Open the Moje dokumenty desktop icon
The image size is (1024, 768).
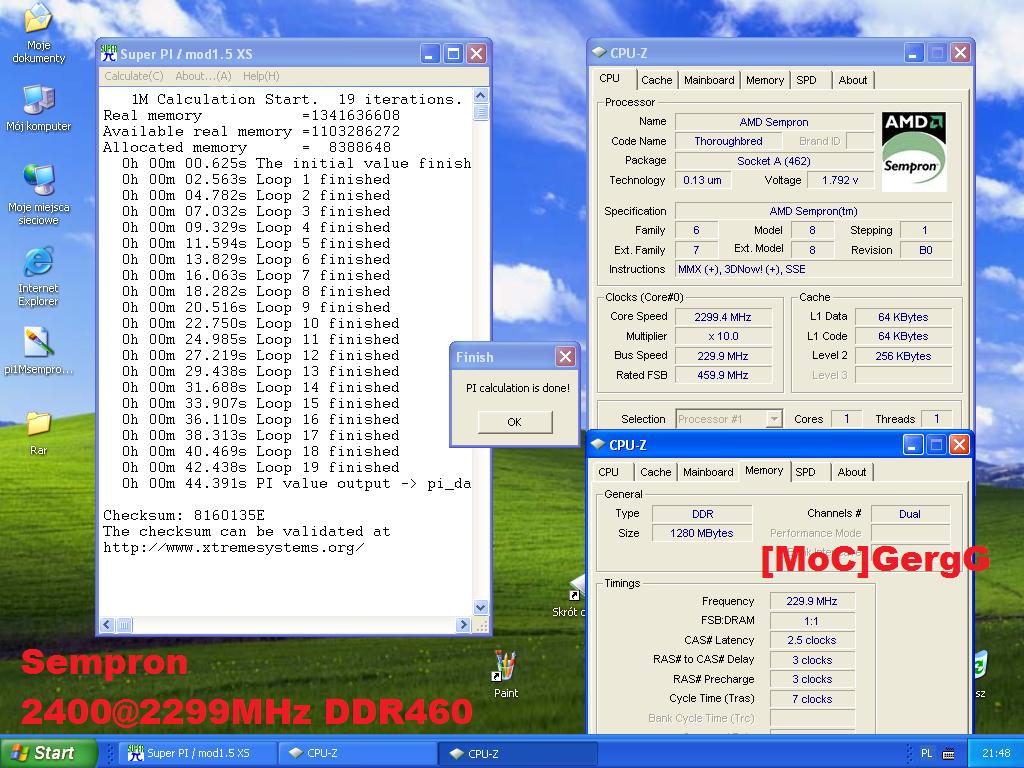[x=39, y=33]
